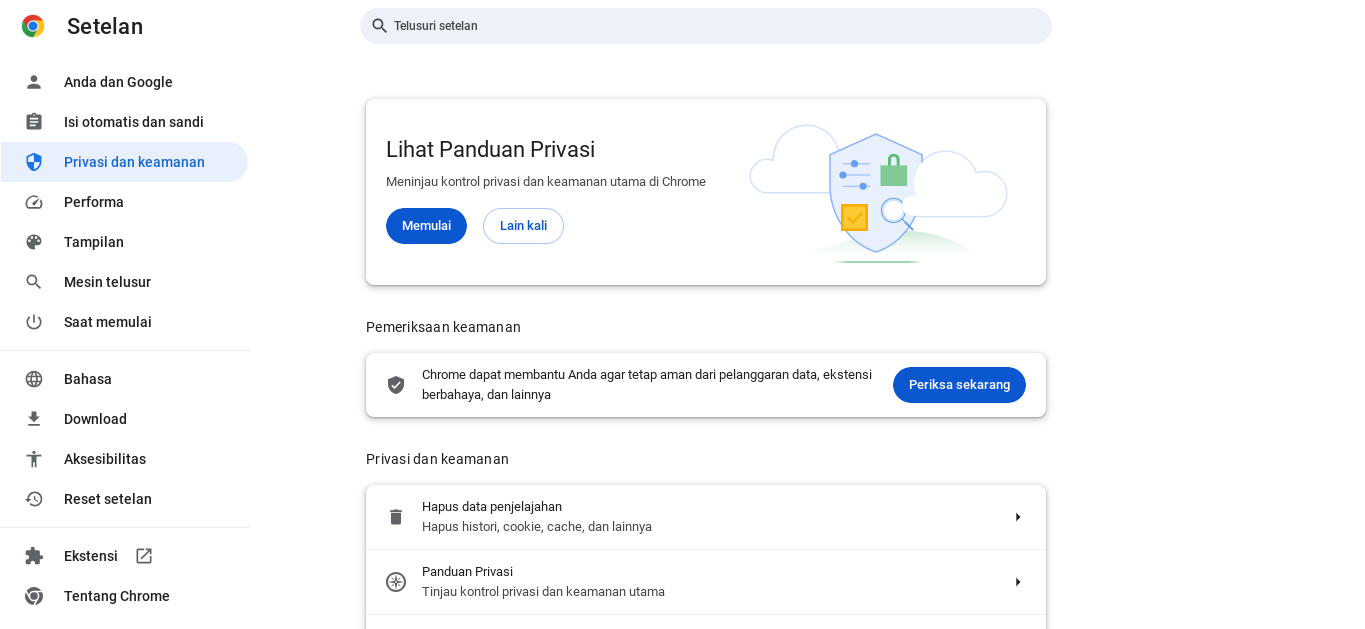Click the Lain kali button
1365x629 pixels.
click(x=523, y=226)
